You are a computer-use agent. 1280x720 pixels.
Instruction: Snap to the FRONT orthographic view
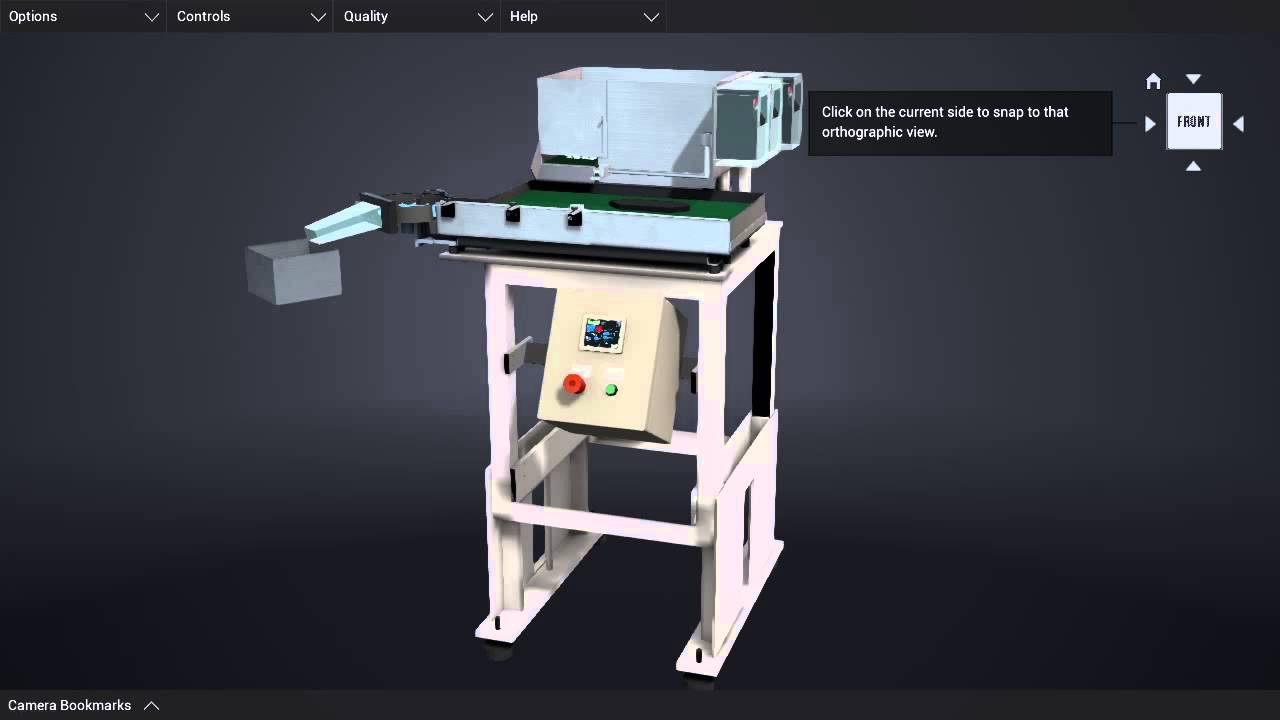coord(1194,122)
